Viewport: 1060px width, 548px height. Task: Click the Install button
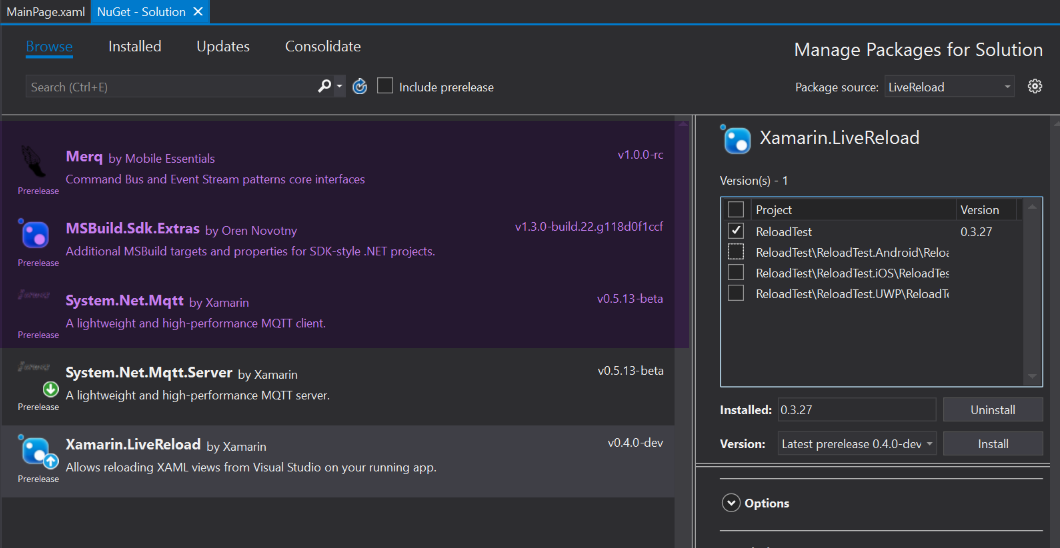coord(992,444)
